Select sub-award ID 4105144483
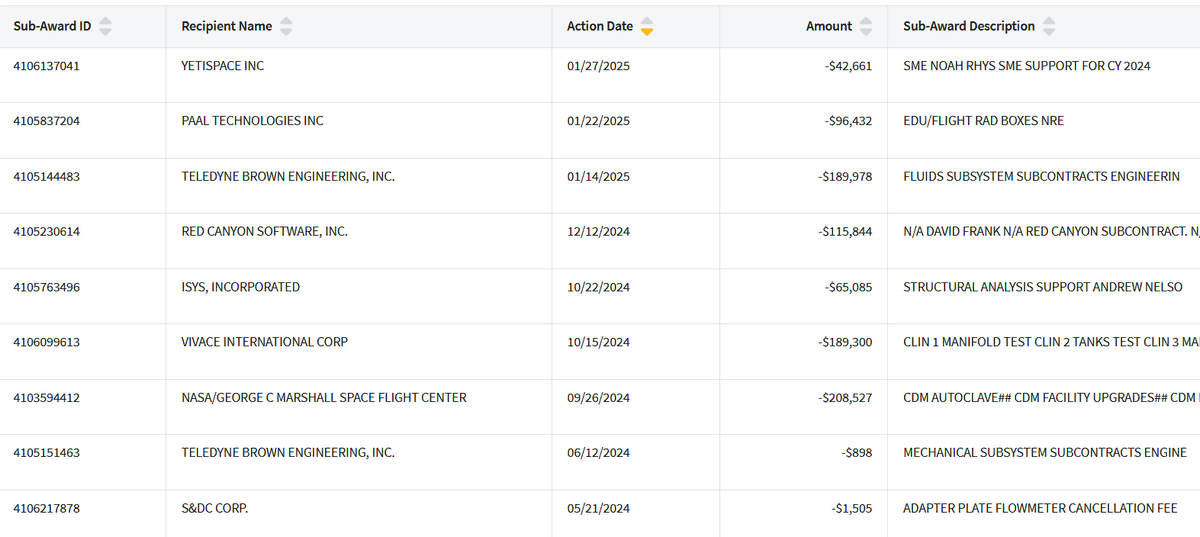The image size is (1200, 537). (46, 176)
